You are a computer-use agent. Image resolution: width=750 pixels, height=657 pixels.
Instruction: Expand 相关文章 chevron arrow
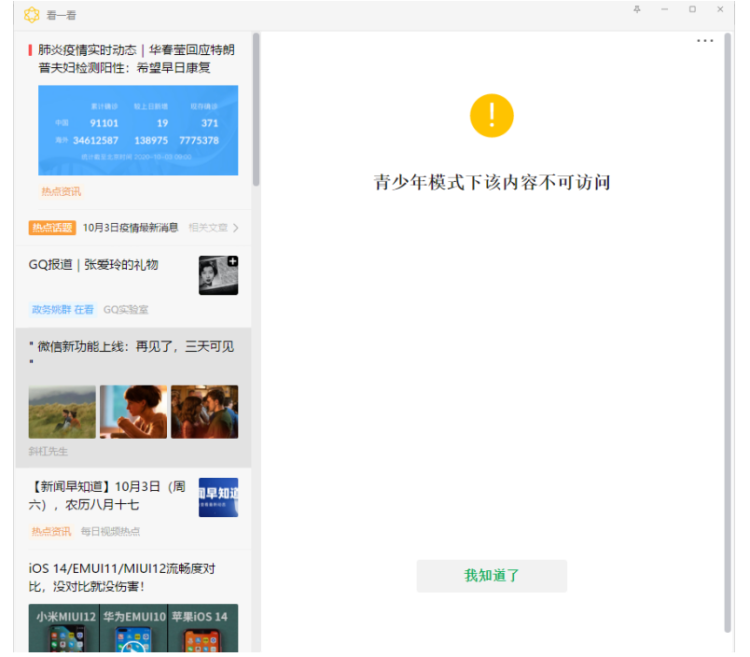pyautogui.click(x=235, y=228)
